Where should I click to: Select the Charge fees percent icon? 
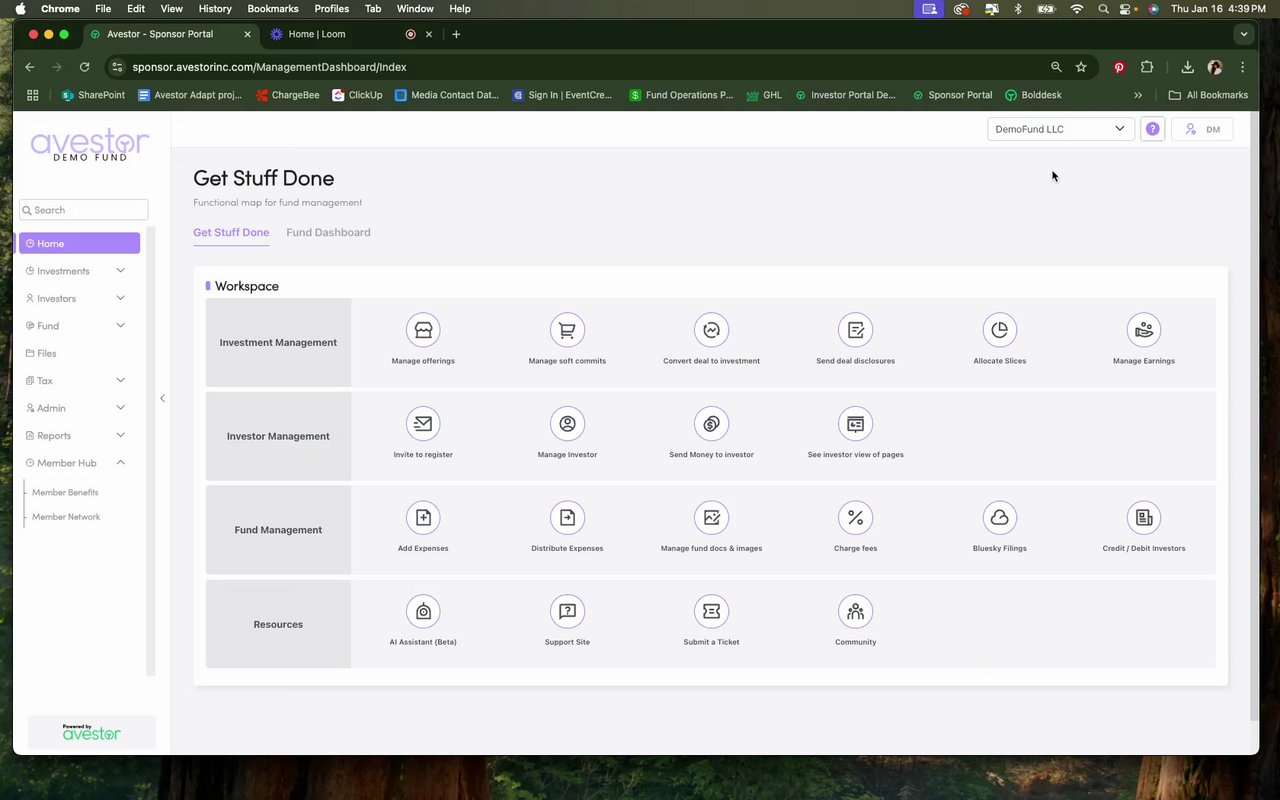click(855, 517)
